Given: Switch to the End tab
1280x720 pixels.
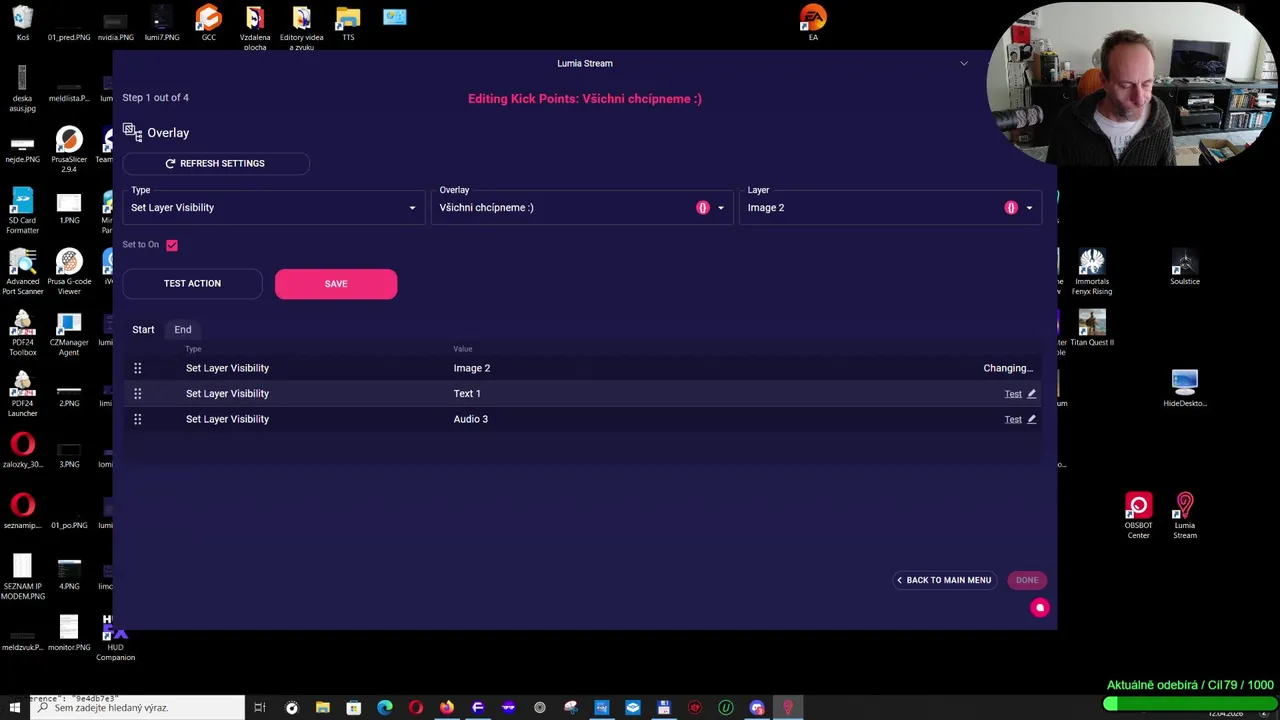Looking at the screenshot, I should [x=183, y=329].
